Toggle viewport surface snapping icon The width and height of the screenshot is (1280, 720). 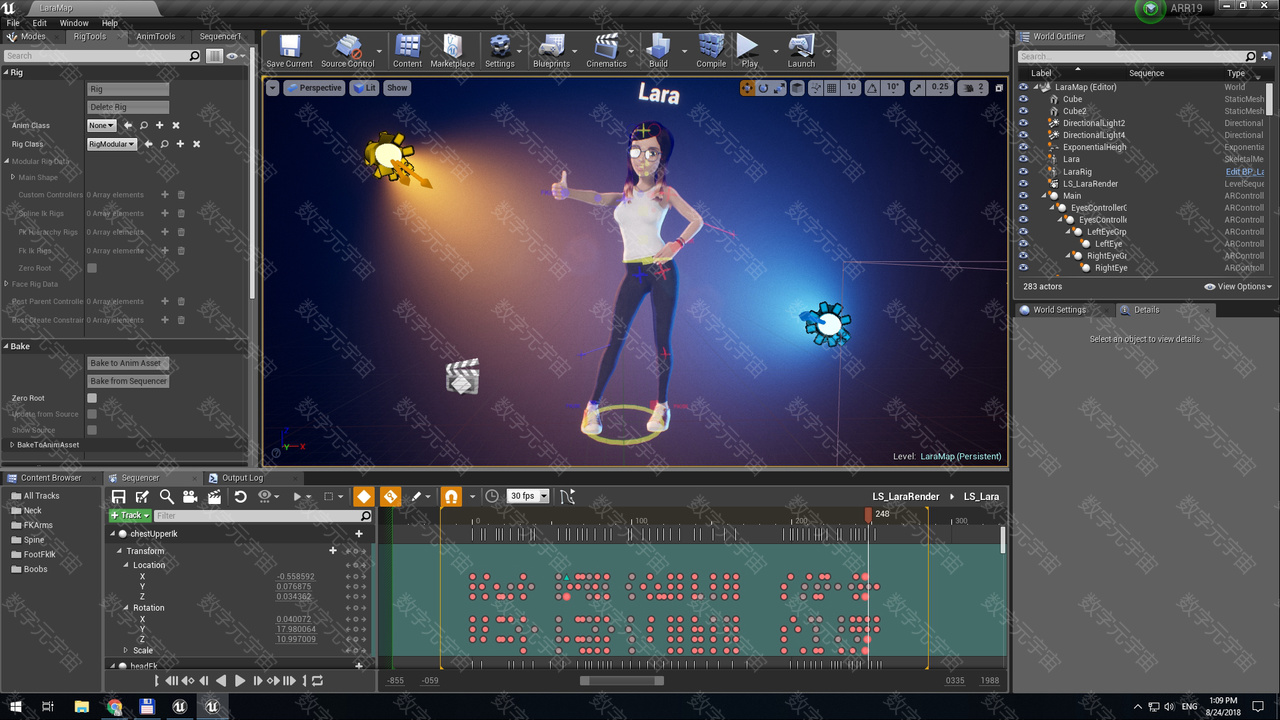[815, 88]
